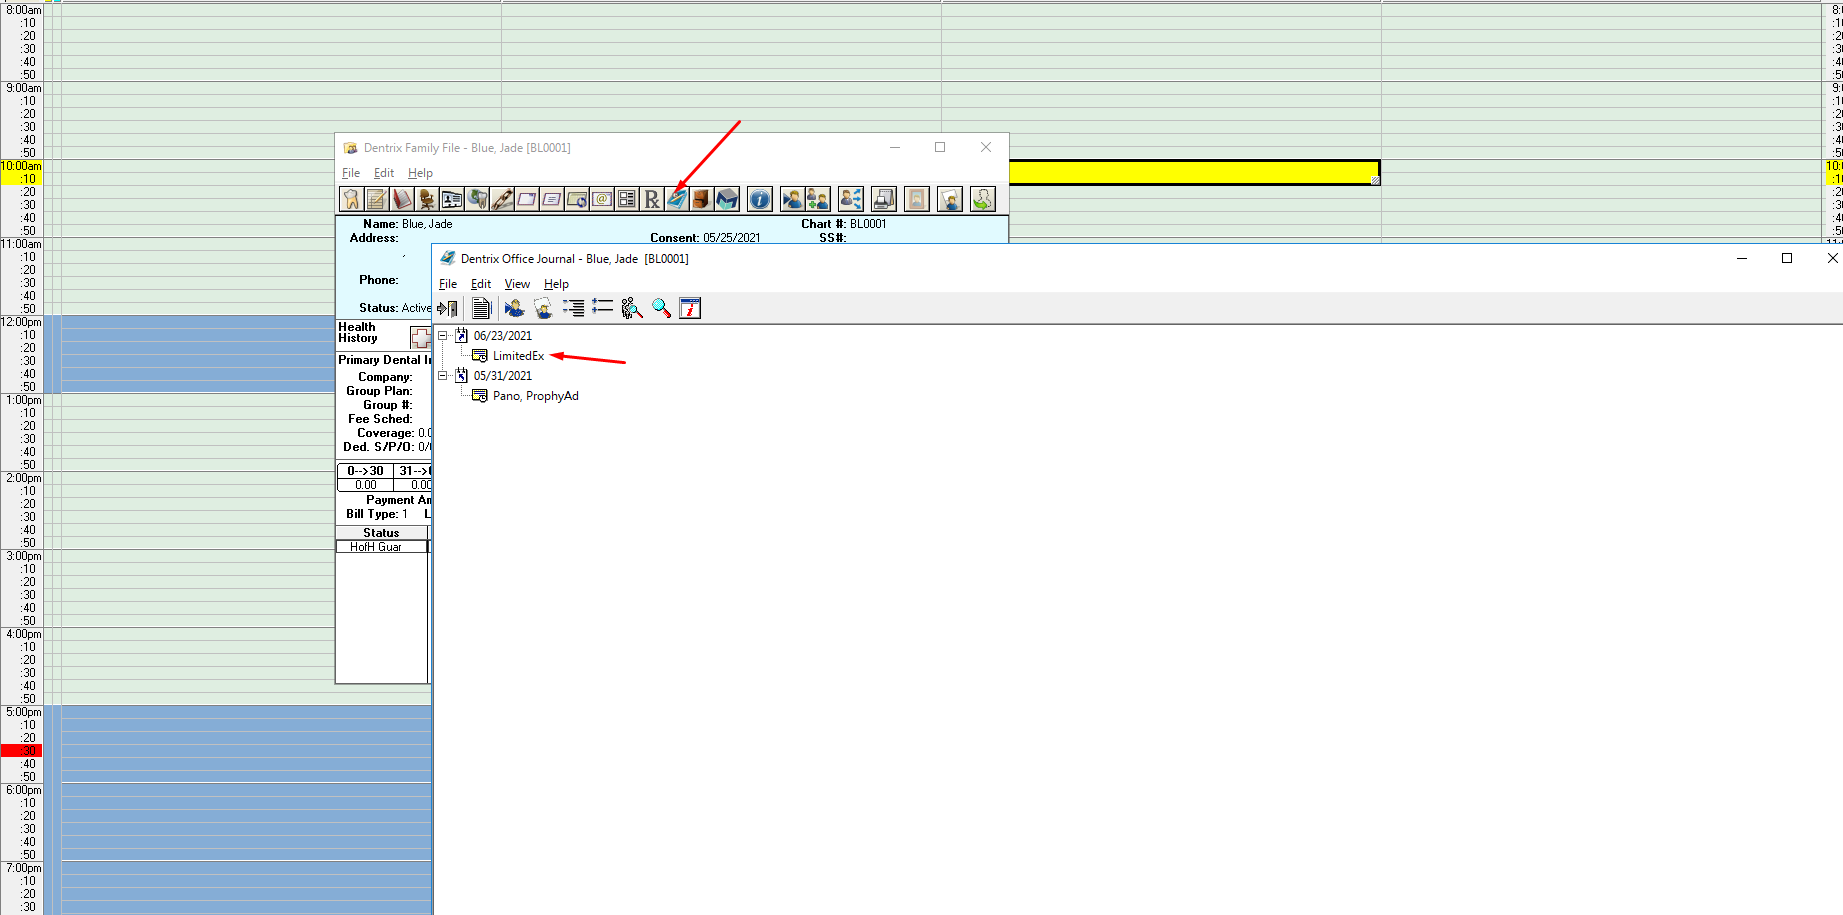Select the HofH Guar status row
Screen dimensions: 1843x915
382,547
